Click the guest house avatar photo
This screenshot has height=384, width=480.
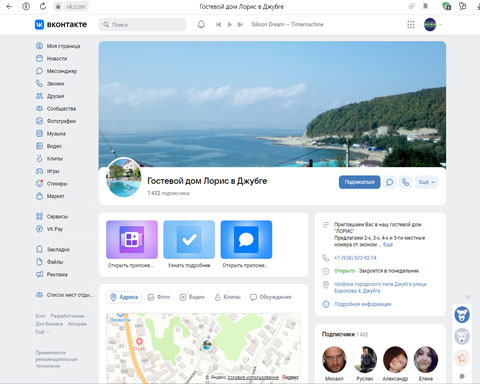[124, 177]
